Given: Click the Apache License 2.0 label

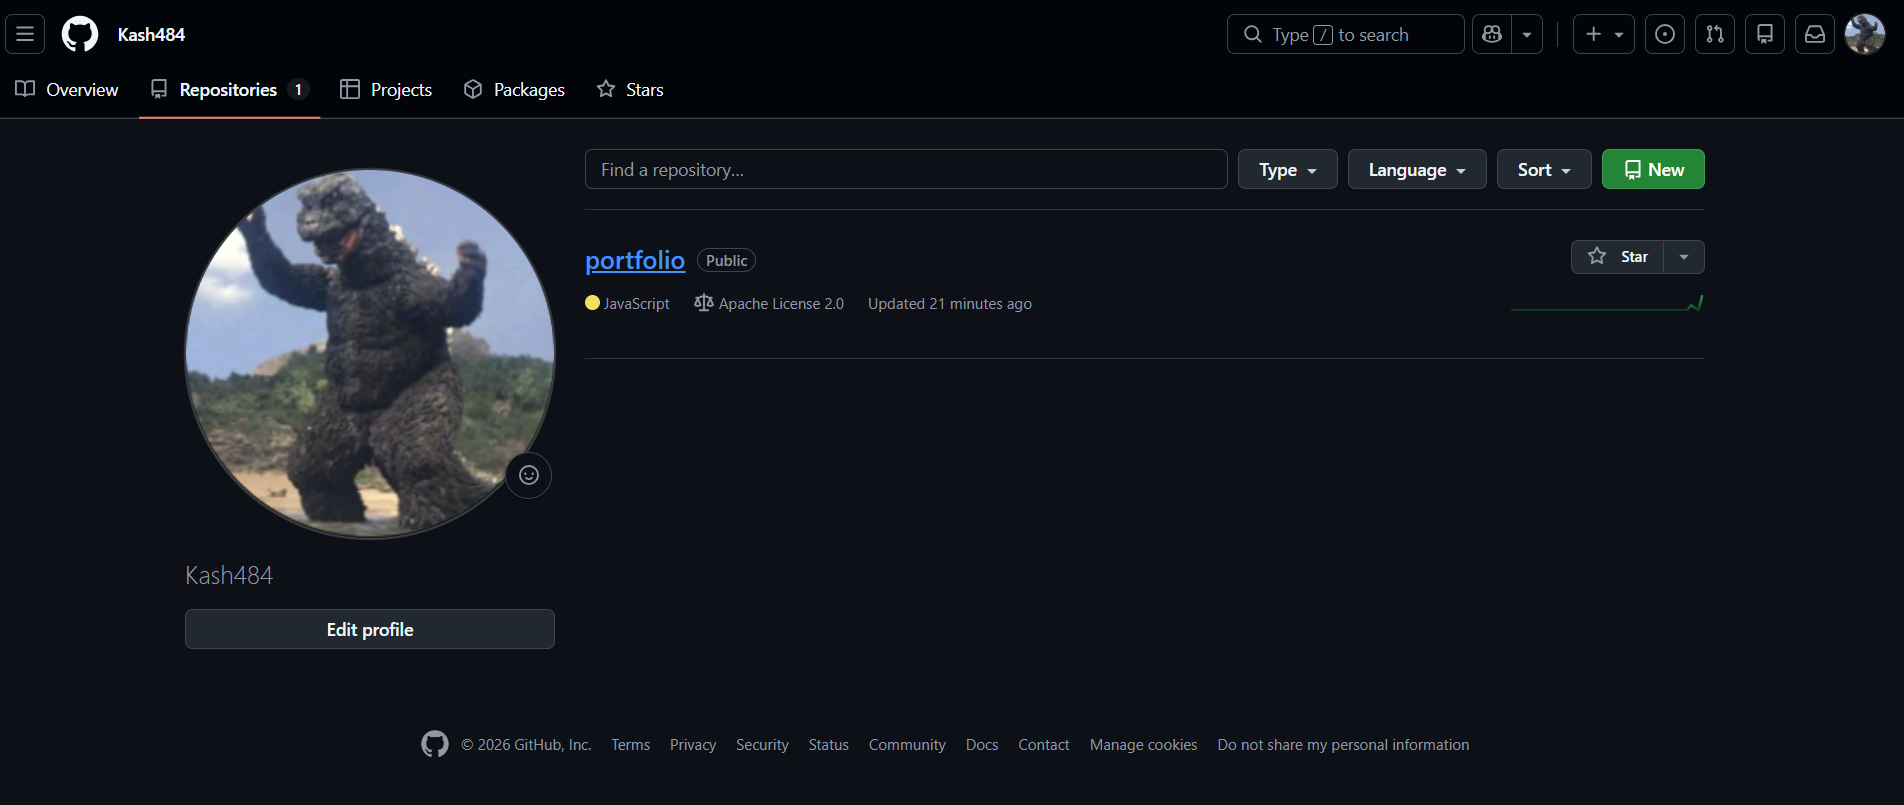Looking at the screenshot, I should pos(769,303).
